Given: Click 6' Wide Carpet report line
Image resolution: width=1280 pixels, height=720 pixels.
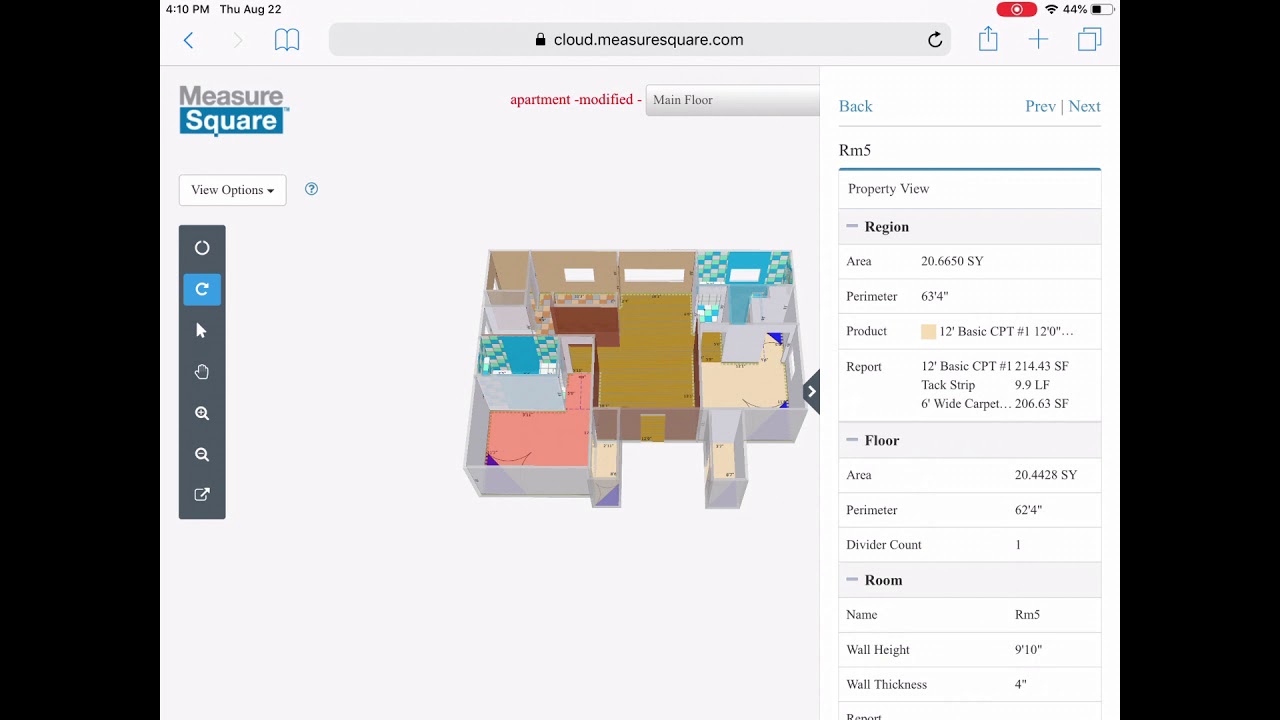Looking at the screenshot, I should coord(995,404).
